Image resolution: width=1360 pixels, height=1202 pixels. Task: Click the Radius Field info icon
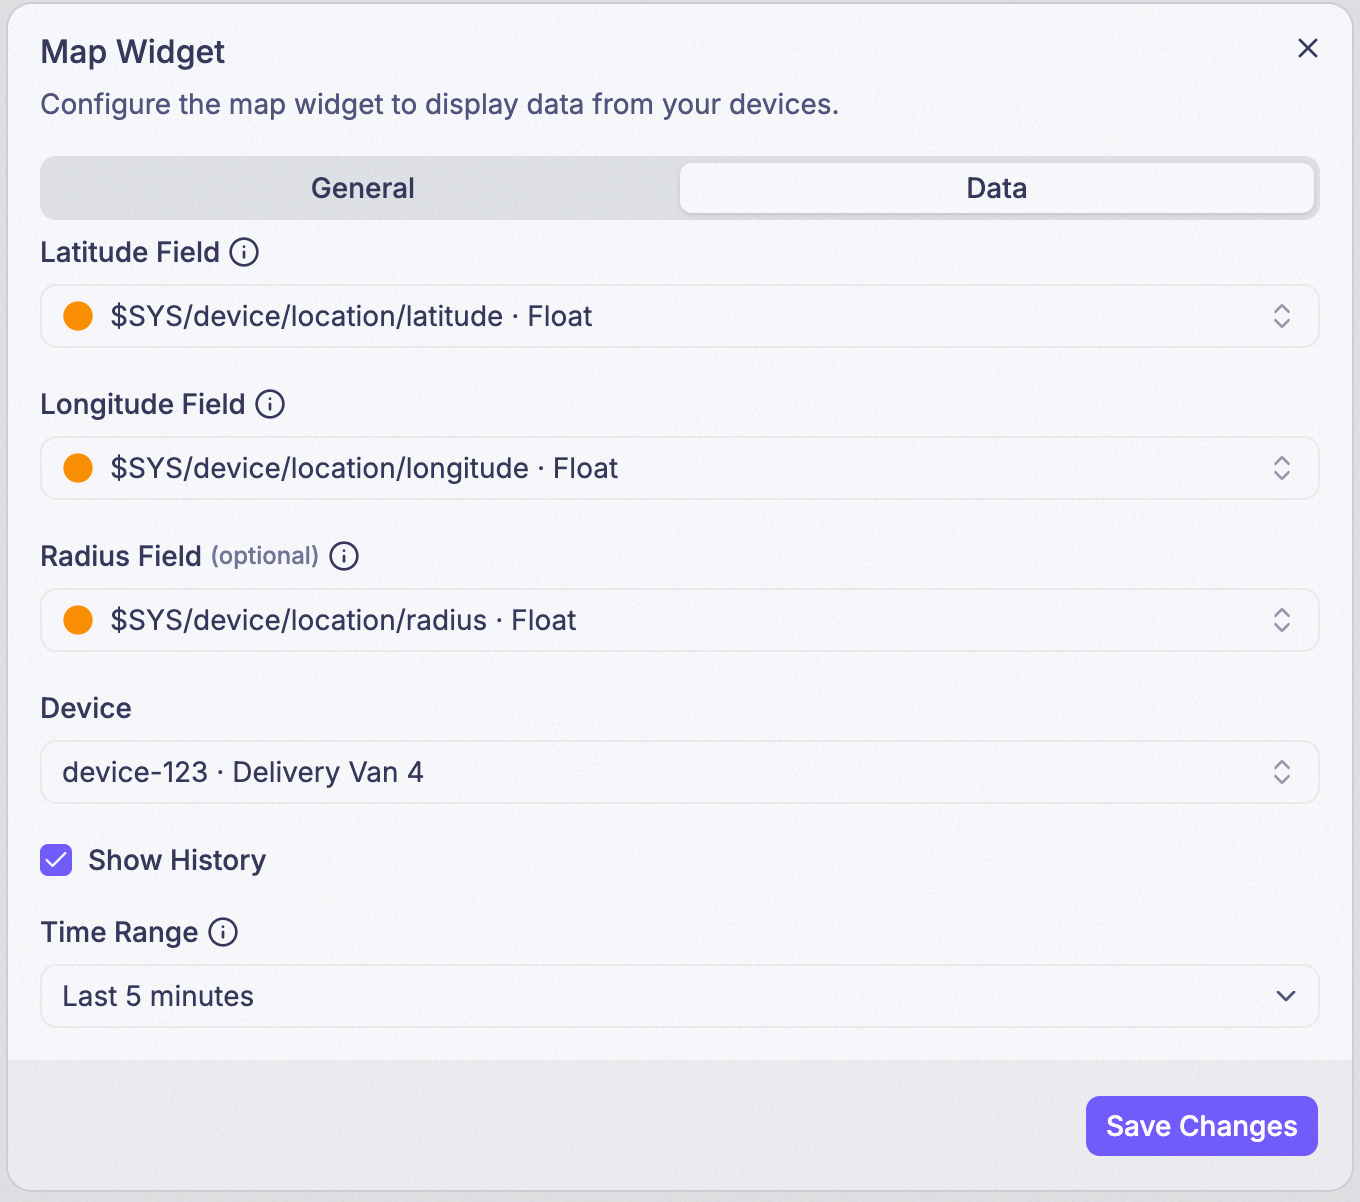(x=344, y=556)
